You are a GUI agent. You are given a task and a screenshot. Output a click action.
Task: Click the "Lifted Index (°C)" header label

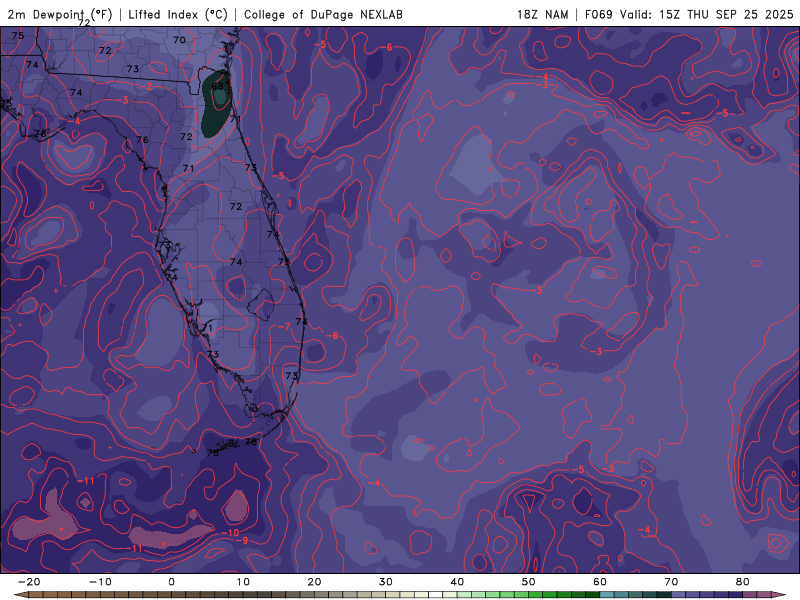(x=178, y=14)
